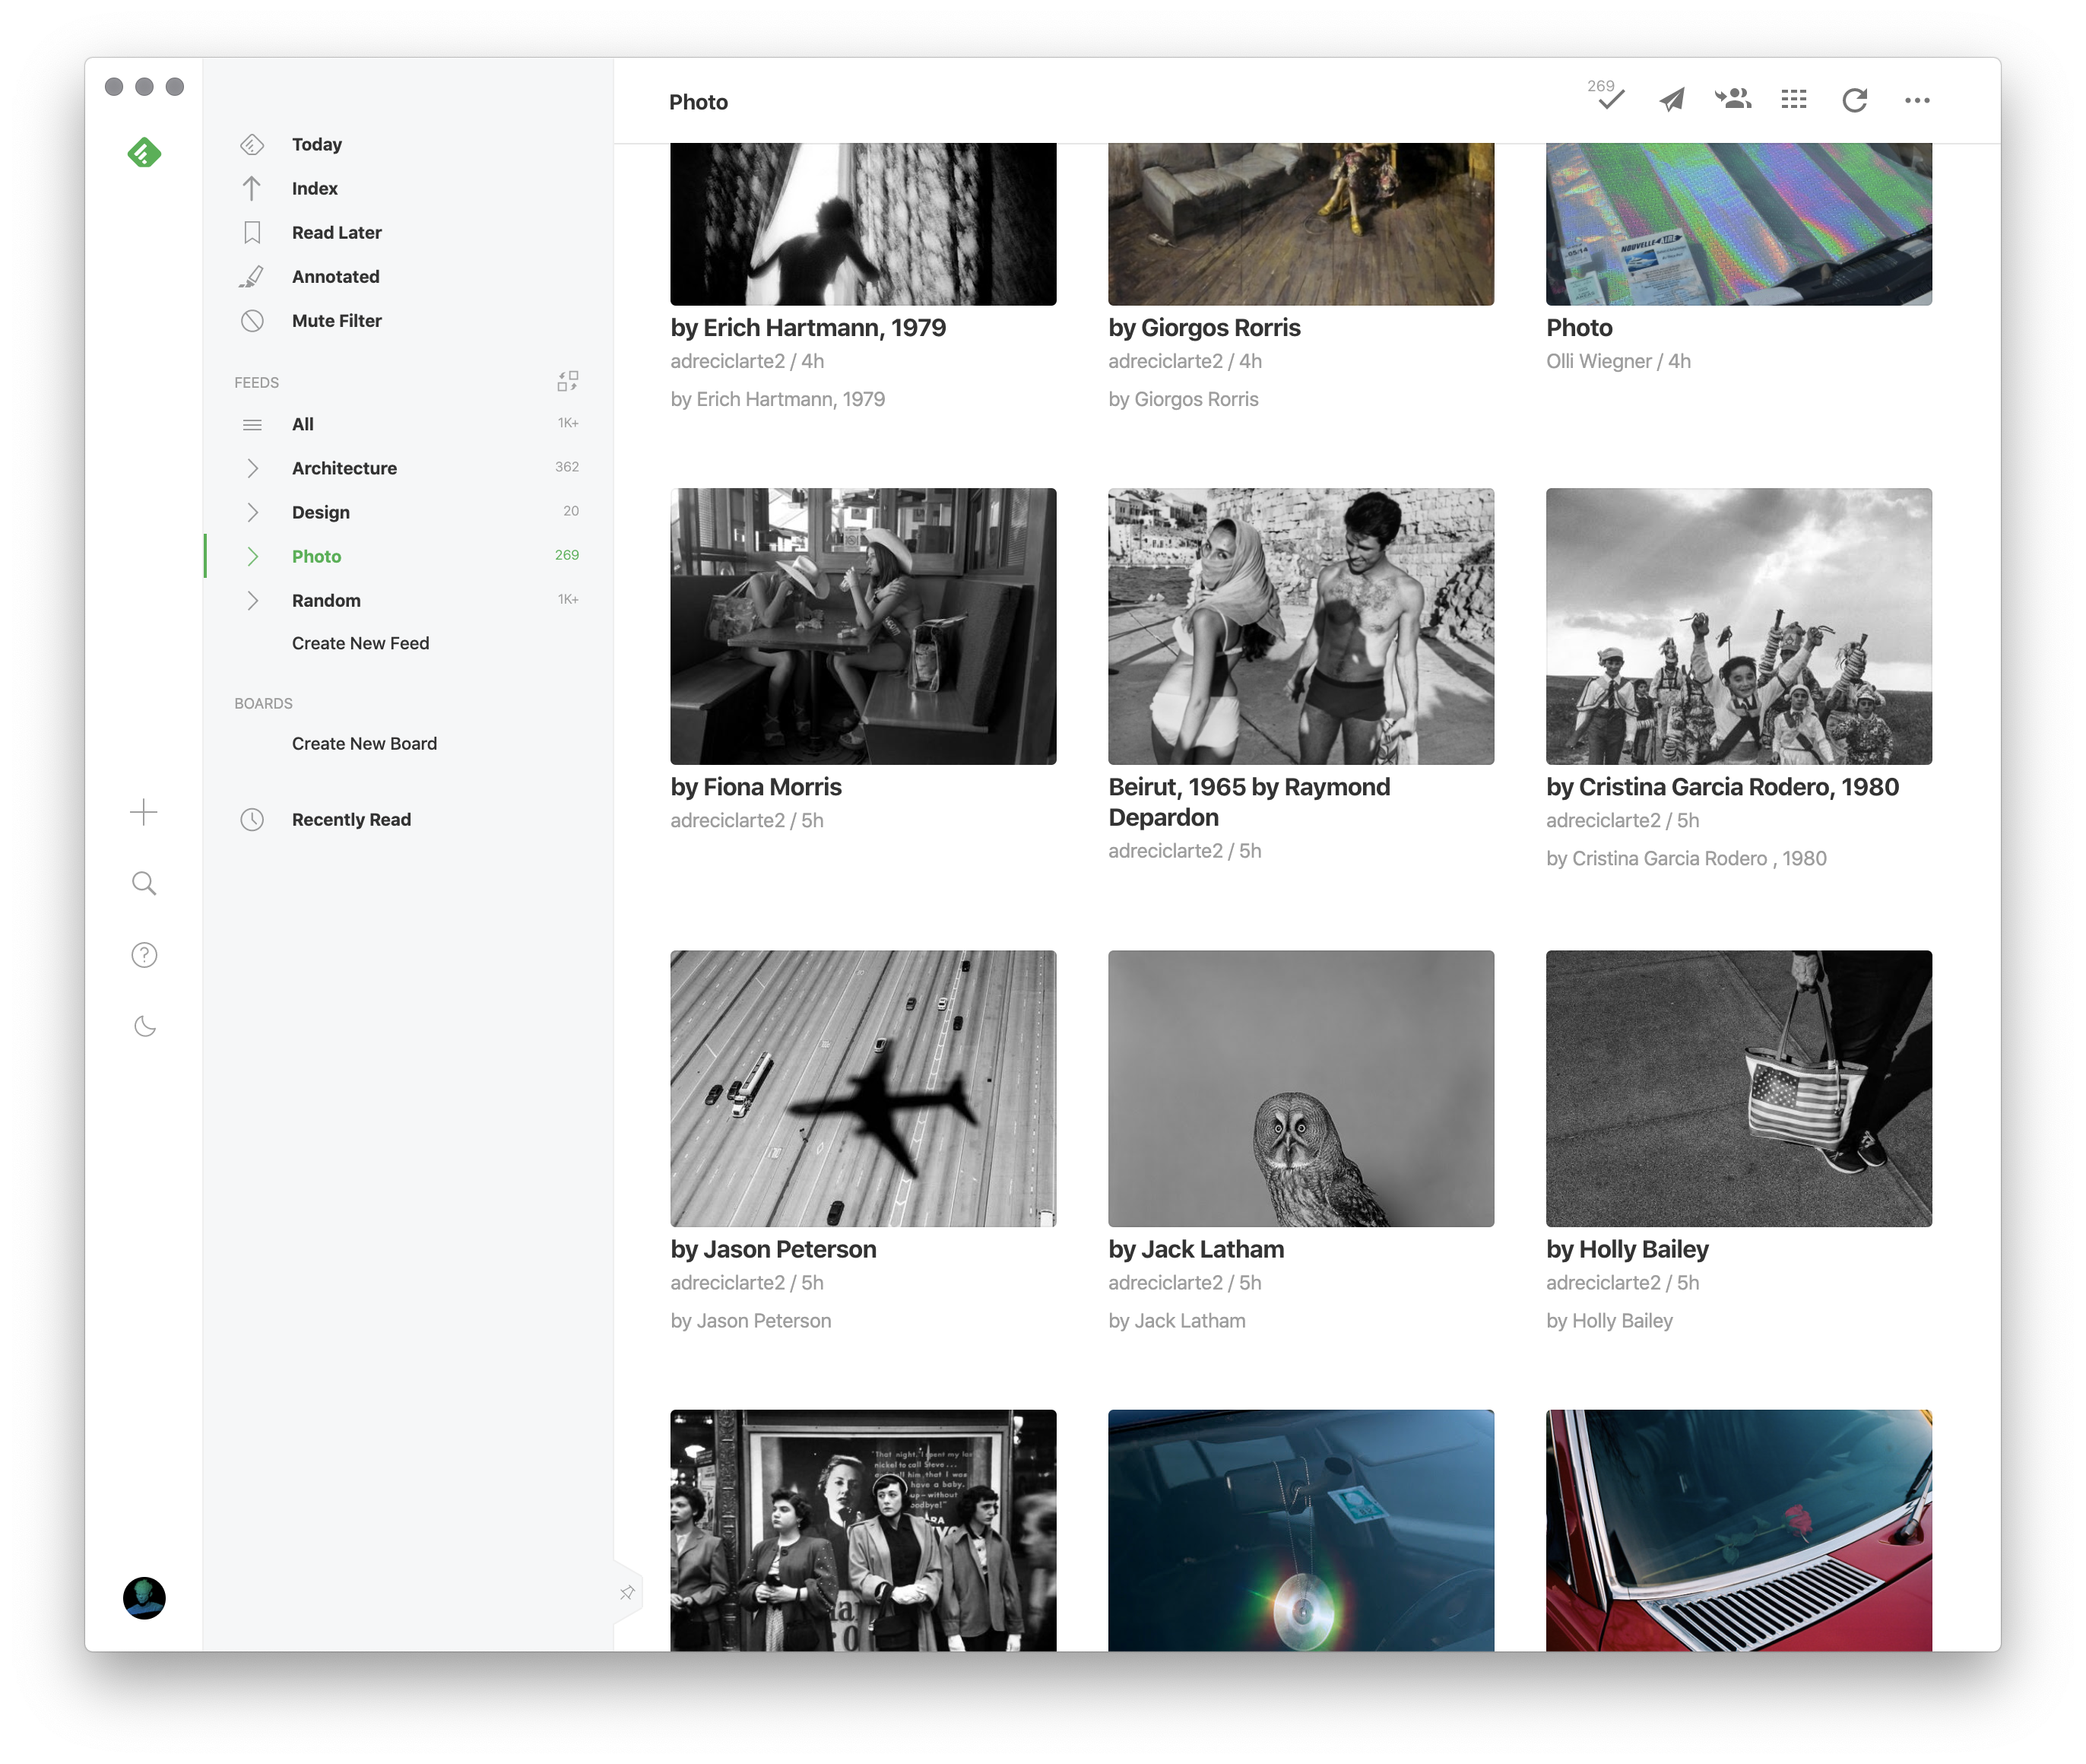Expand the Design feed folder chevron

tap(253, 512)
